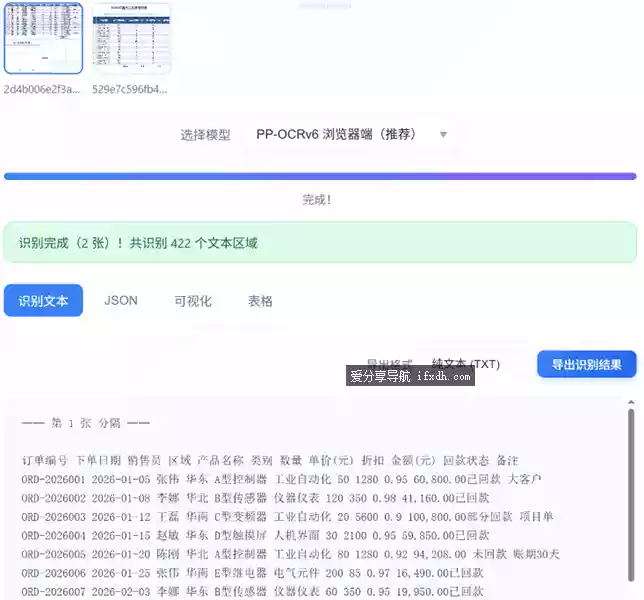Screen dimensions: 644x600
Task: Open the 表格 tab
Action: point(260,301)
